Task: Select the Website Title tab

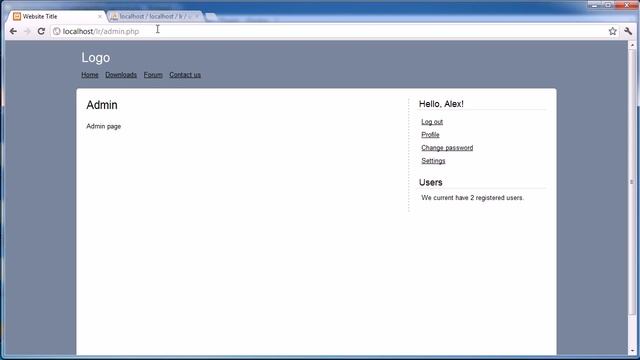Action: [x=57, y=16]
